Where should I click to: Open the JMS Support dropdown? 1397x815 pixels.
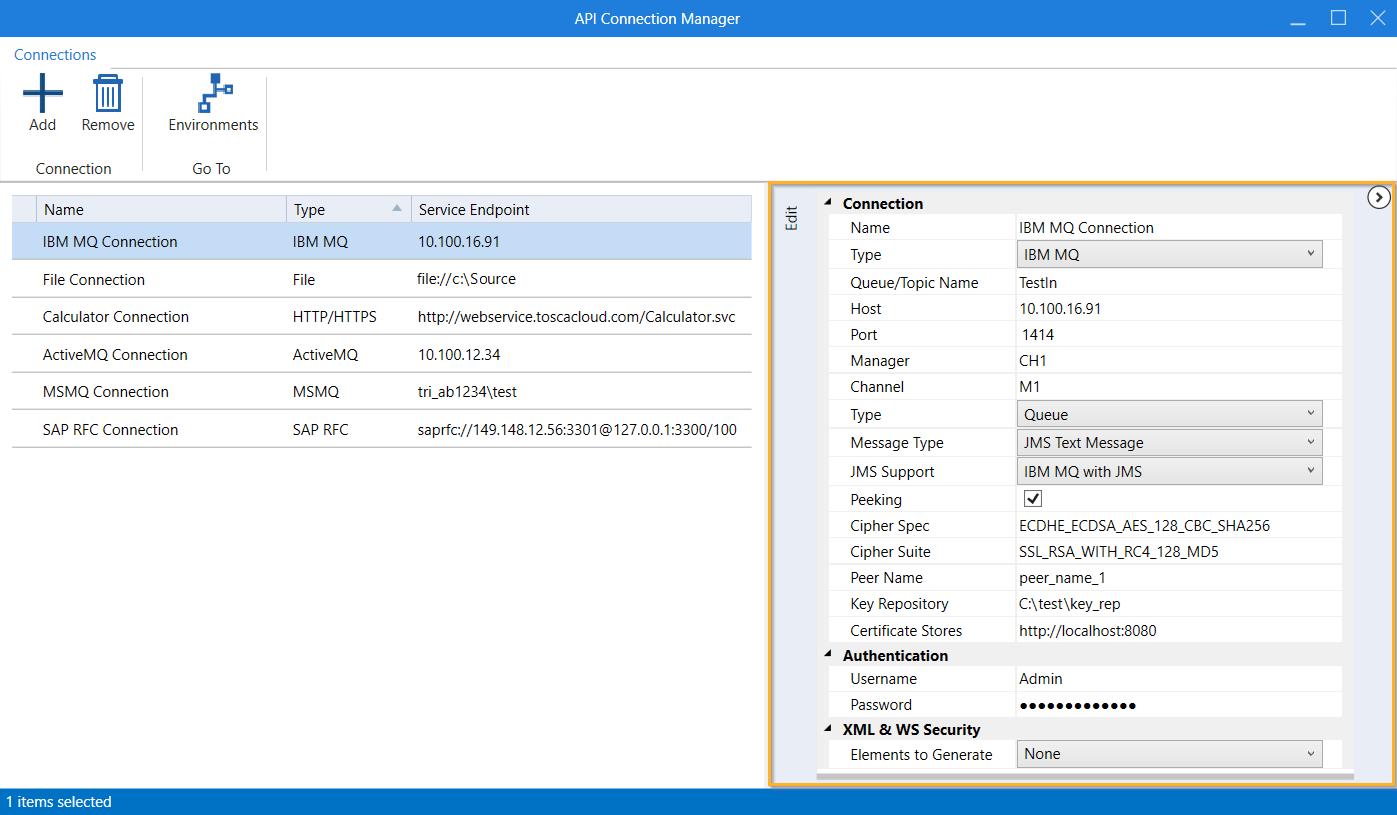click(1169, 472)
